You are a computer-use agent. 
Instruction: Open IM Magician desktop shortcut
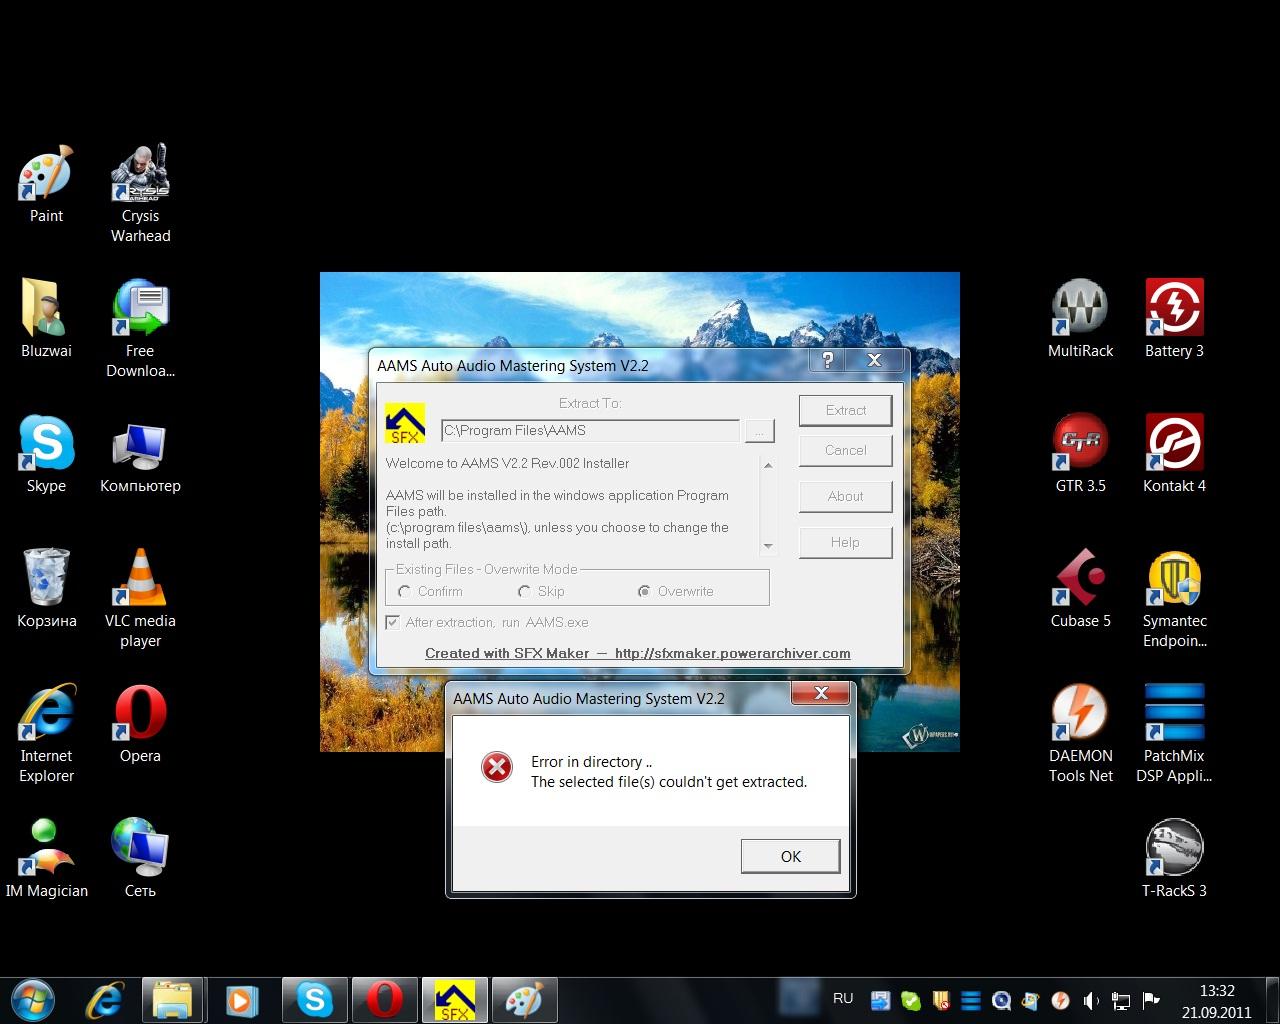pos(46,858)
